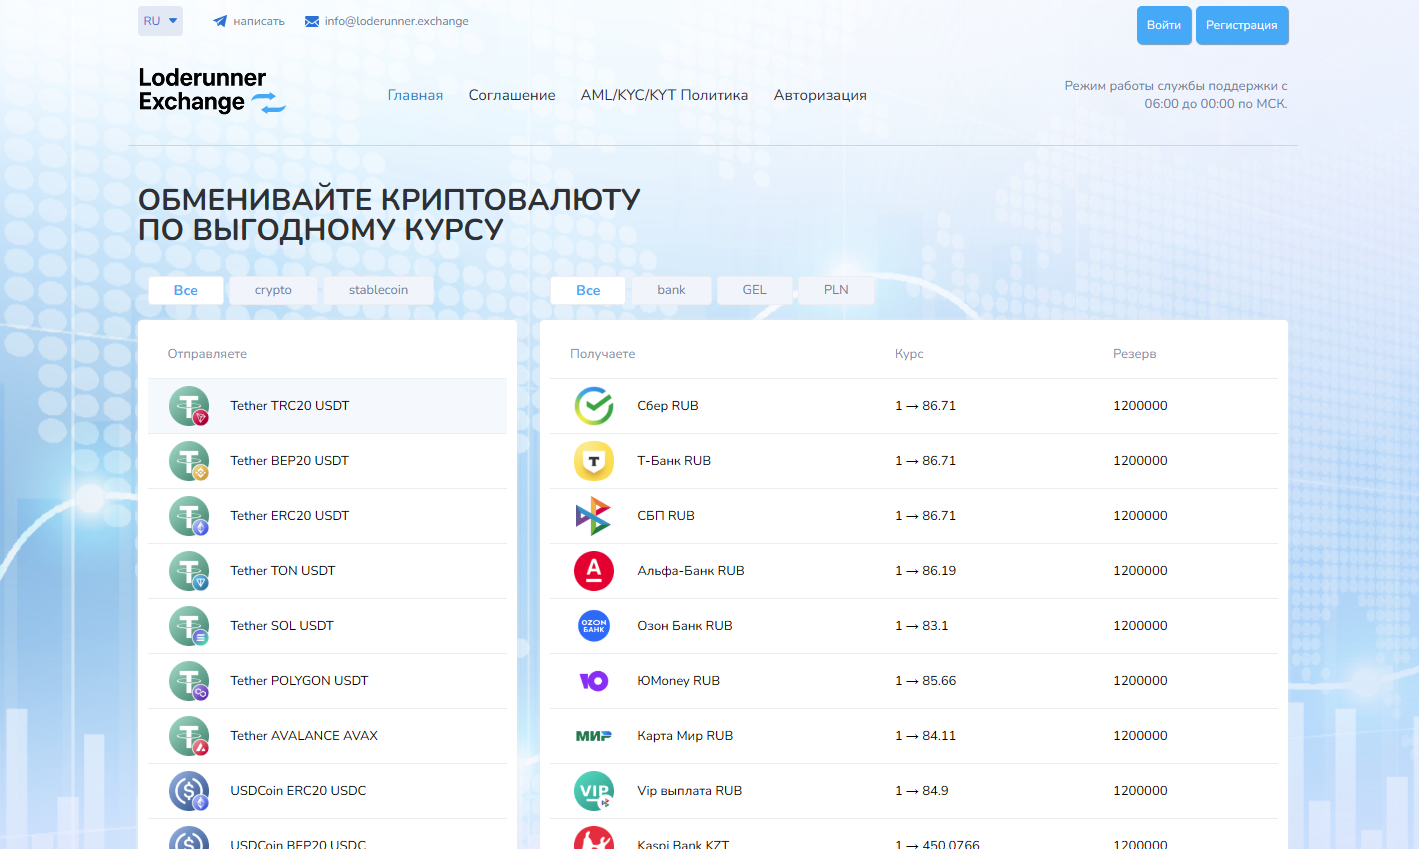Select Tether TON USDT text

click(283, 571)
